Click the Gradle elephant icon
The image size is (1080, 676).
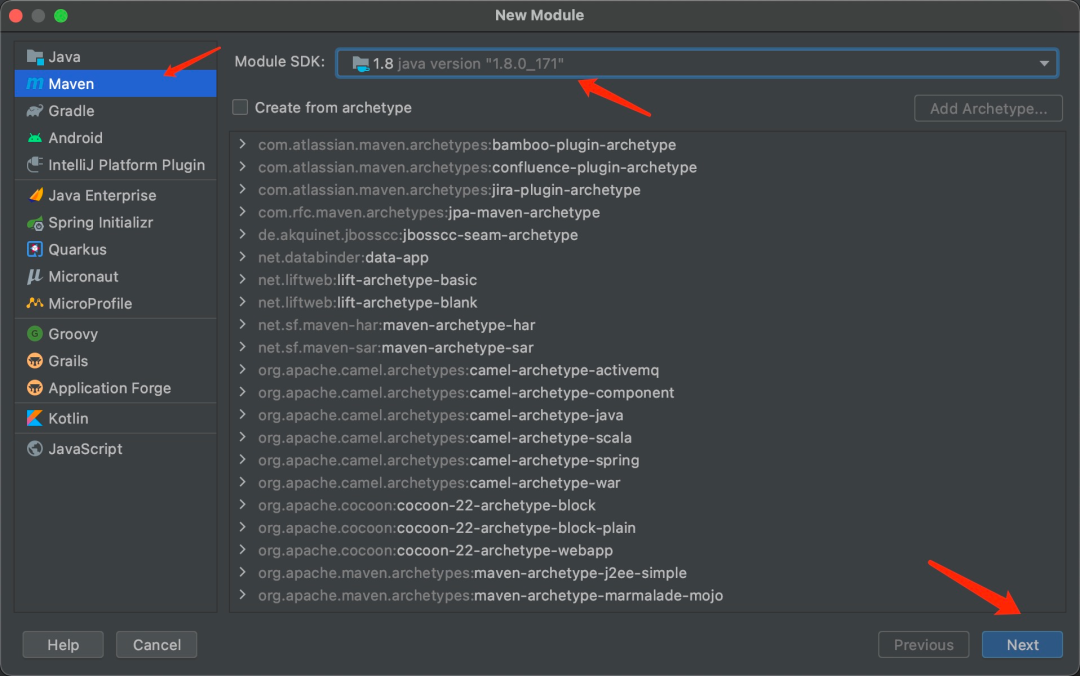coord(34,110)
